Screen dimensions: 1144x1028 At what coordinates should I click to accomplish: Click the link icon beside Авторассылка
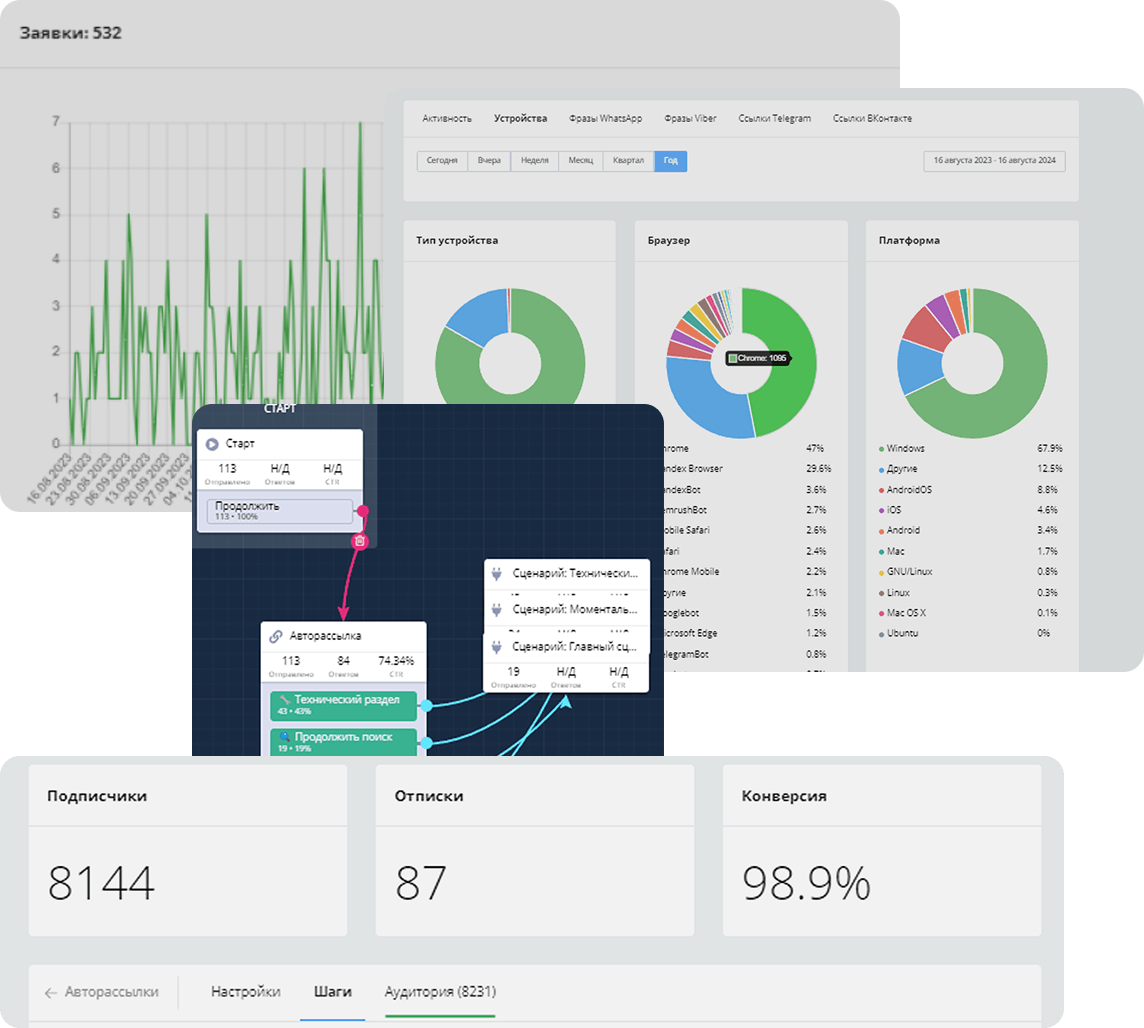click(x=276, y=636)
